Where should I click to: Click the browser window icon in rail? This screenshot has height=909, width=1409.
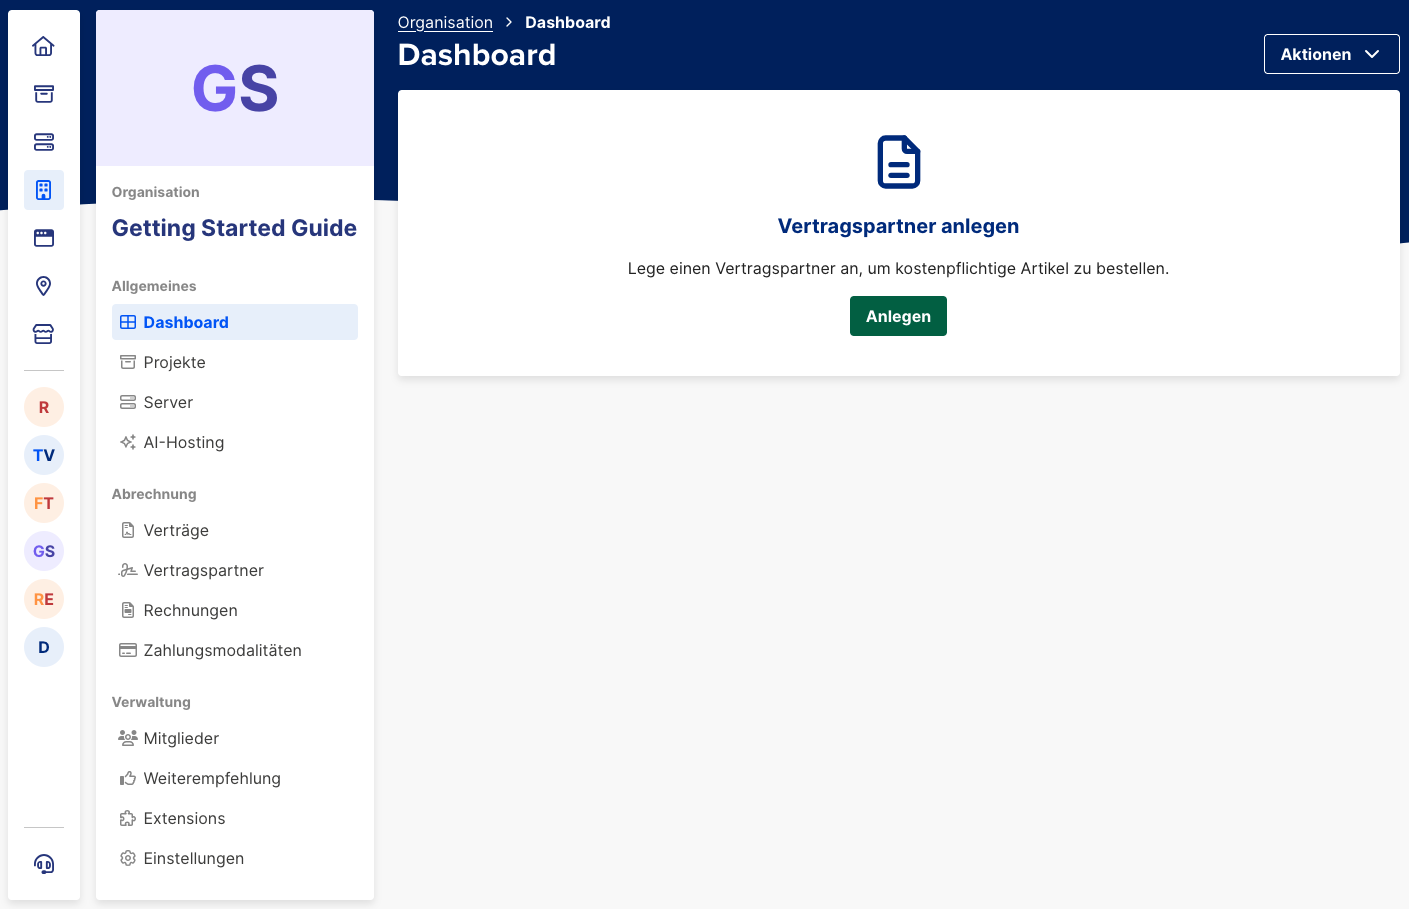(43, 238)
